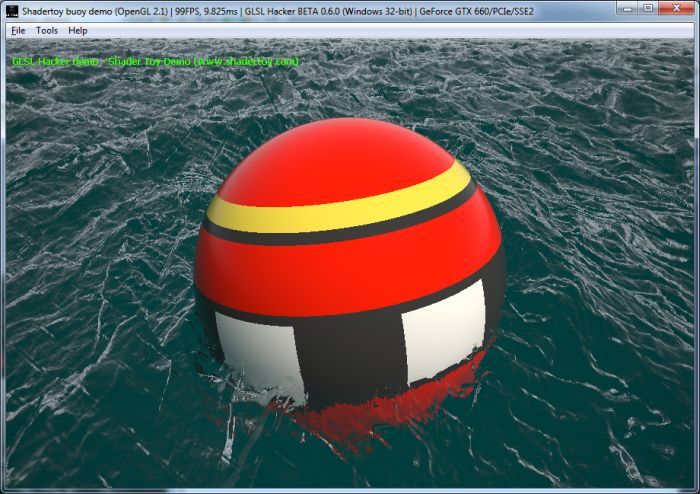Maximize the Shadertoy buoy demo window
Screen dimensions: 700x494
point(648,8)
